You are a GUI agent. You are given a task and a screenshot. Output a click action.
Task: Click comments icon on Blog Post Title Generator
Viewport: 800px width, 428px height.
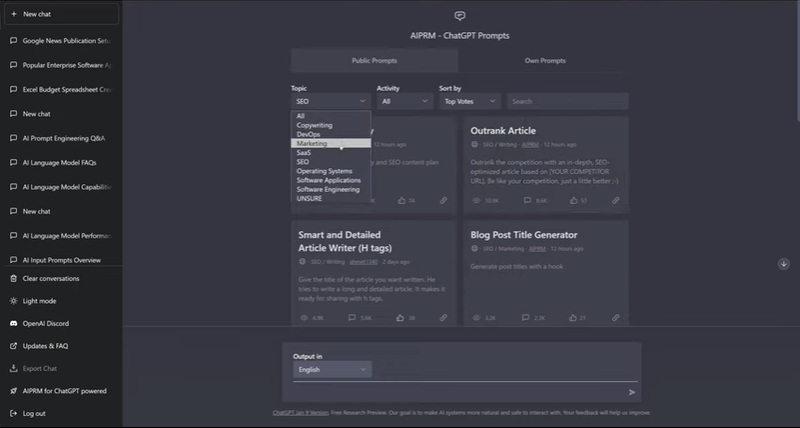[526, 318]
